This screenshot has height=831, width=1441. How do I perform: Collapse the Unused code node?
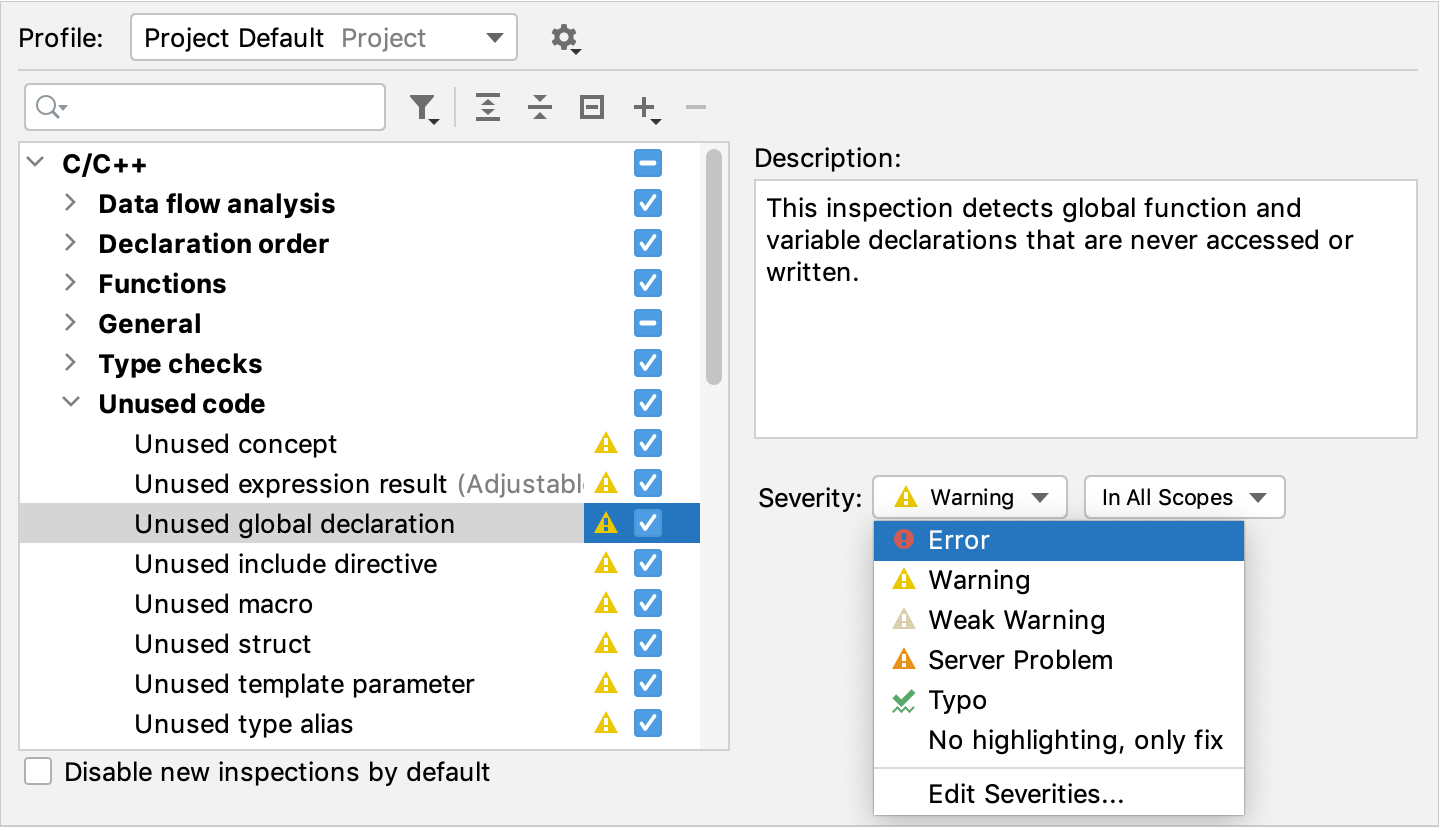71,402
